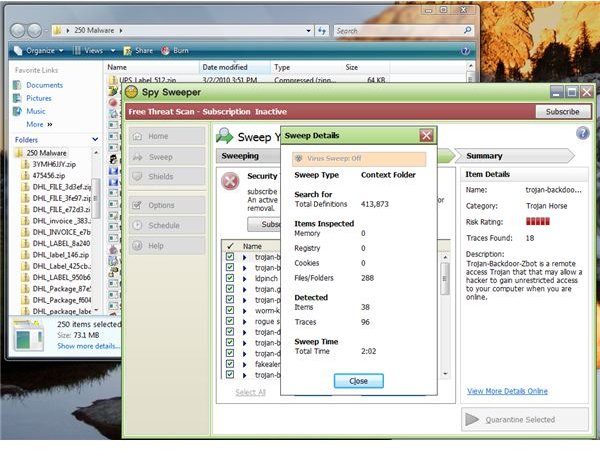Expand the worm-k threat row arrow
Screen dimensions: 600x450
click(245, 311)
